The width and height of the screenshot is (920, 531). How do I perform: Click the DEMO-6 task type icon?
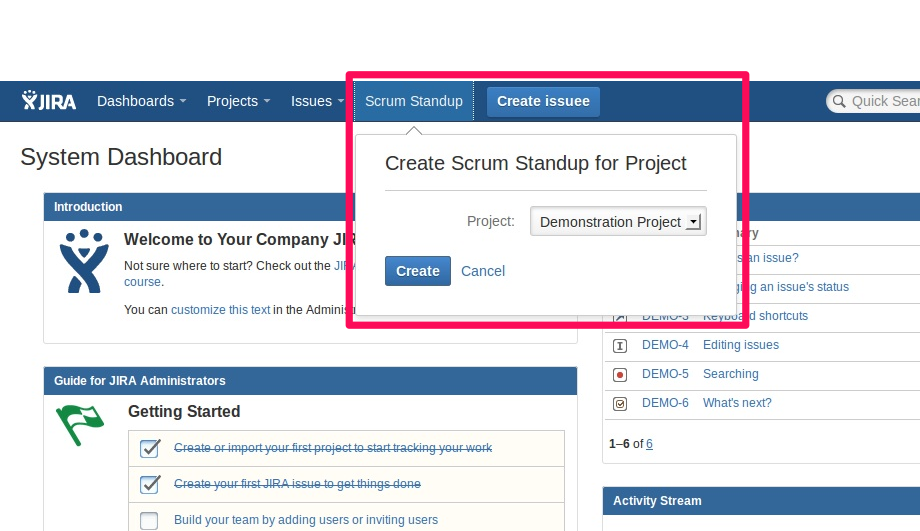pyautogui.click(x=620, y=404)
